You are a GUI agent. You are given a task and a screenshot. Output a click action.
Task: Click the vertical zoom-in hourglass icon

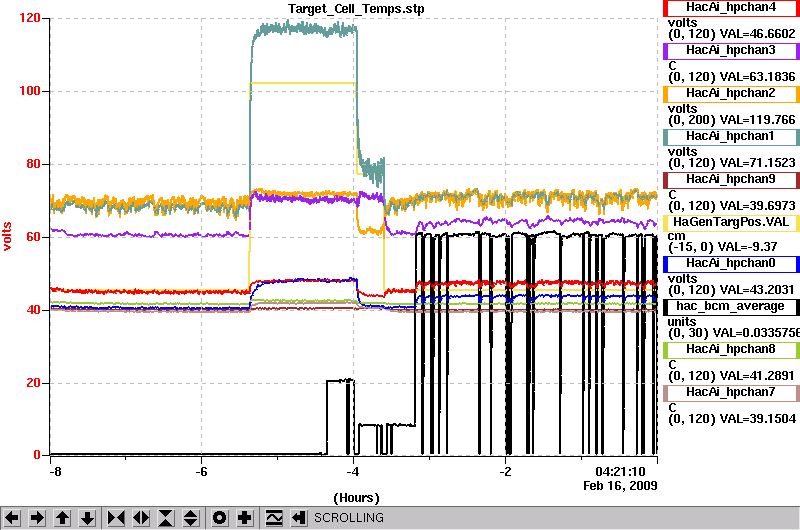click(x=166, y=518)
